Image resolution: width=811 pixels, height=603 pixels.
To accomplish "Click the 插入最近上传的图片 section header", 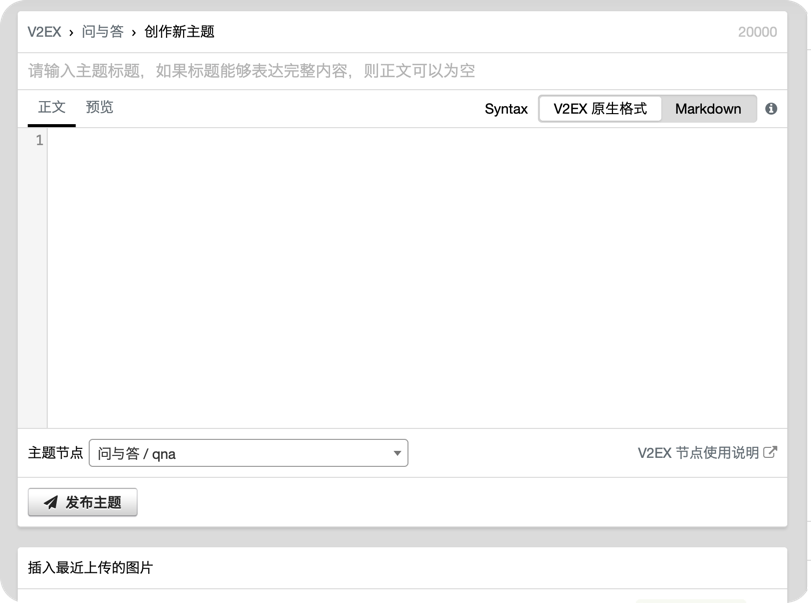I will pyautogui.click(x=91, y=568).
